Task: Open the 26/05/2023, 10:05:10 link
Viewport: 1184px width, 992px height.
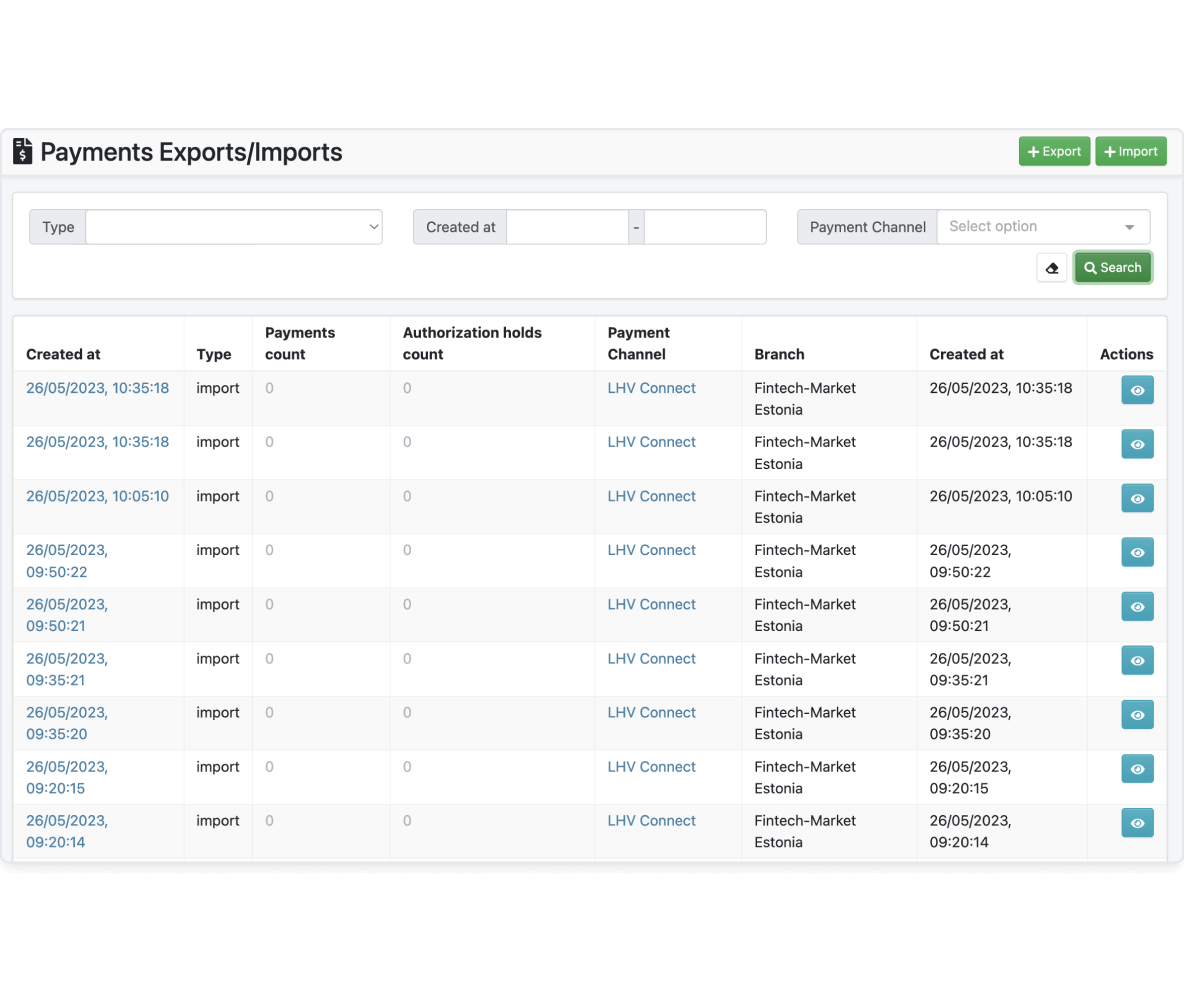Action: point(97,496)
